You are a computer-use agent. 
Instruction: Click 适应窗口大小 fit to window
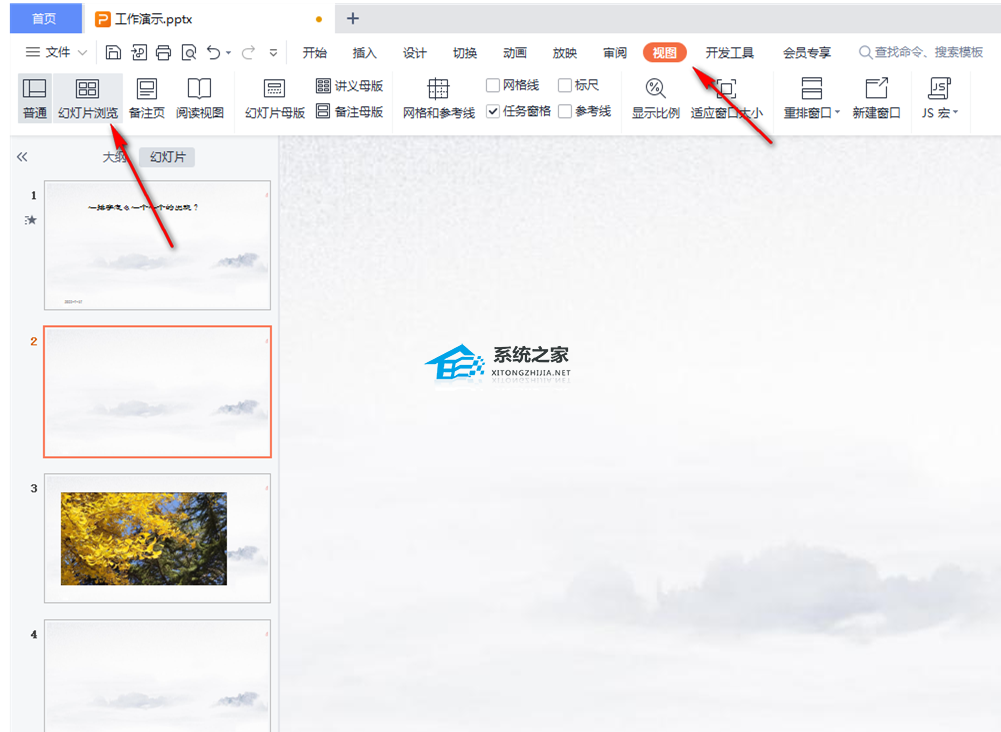tap(726, 98)
